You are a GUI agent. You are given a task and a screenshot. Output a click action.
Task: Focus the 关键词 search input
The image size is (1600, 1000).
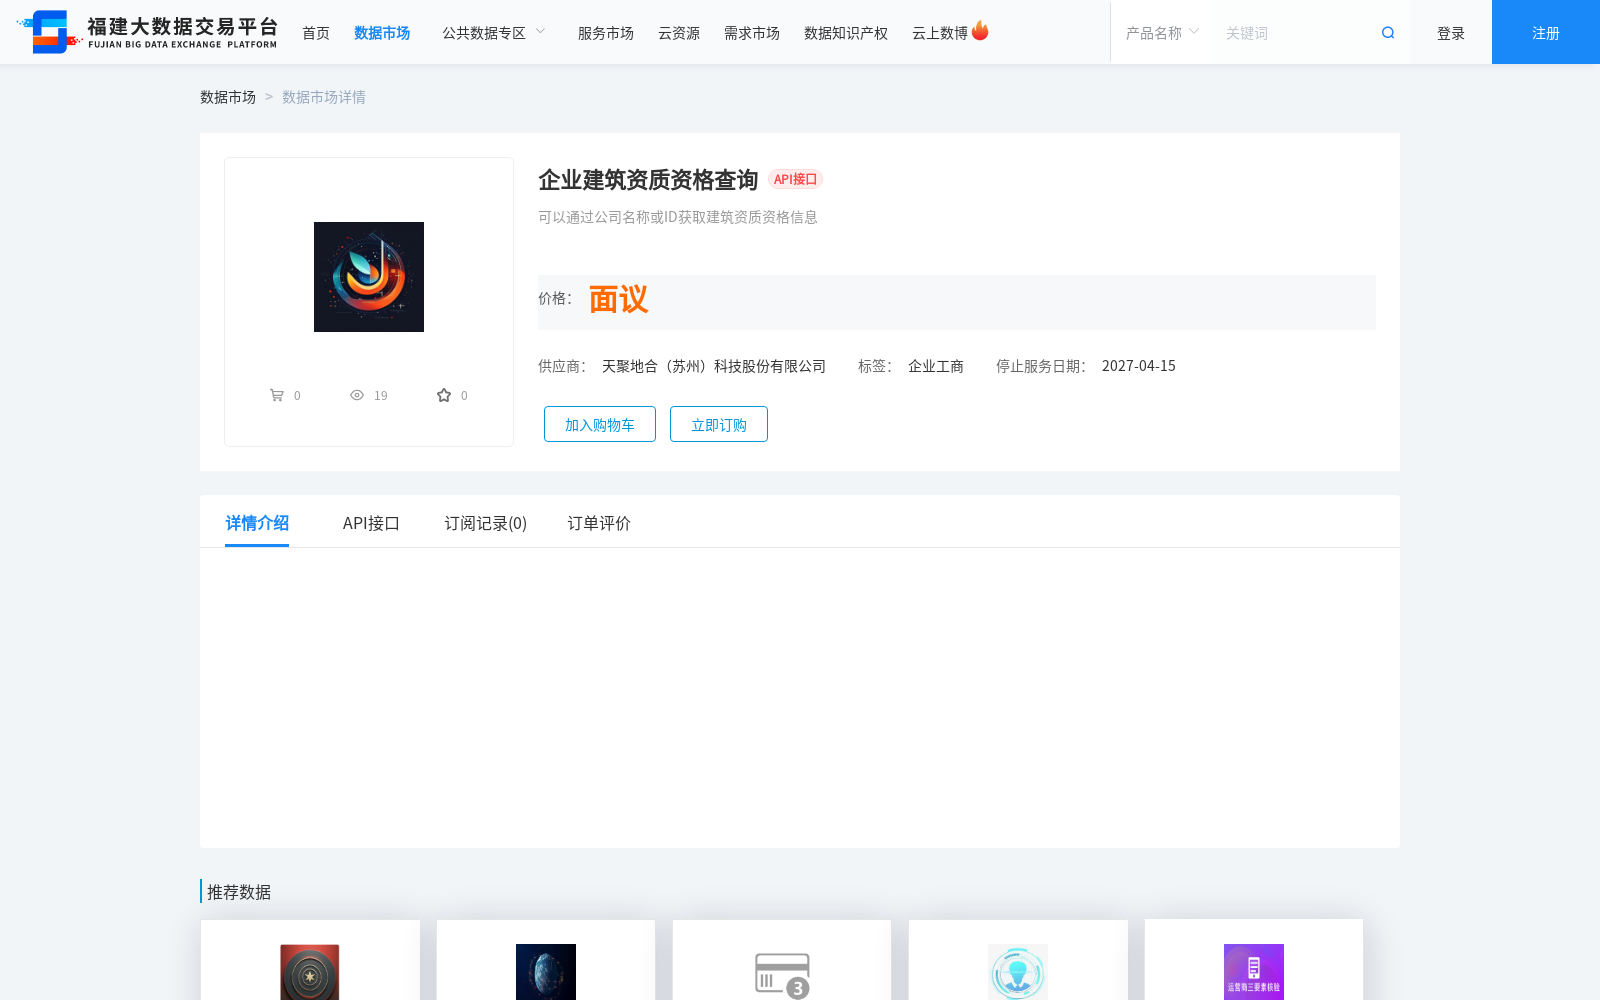1296,33
